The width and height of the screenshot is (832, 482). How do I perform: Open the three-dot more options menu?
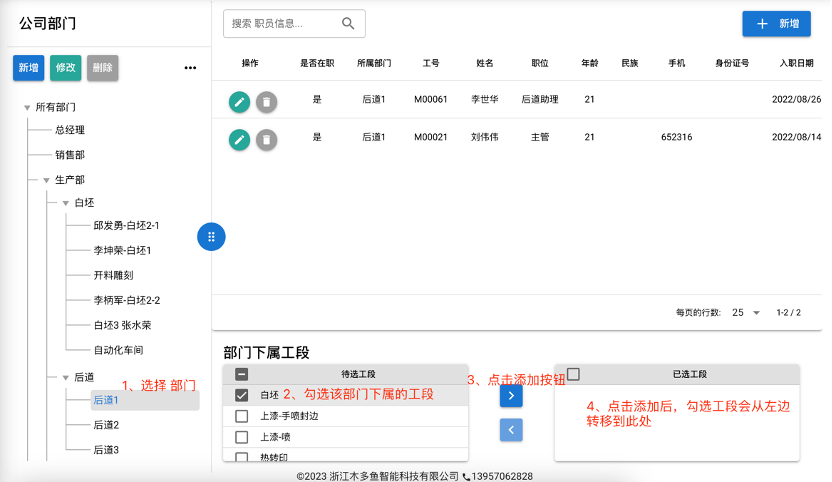click(190, 68)
